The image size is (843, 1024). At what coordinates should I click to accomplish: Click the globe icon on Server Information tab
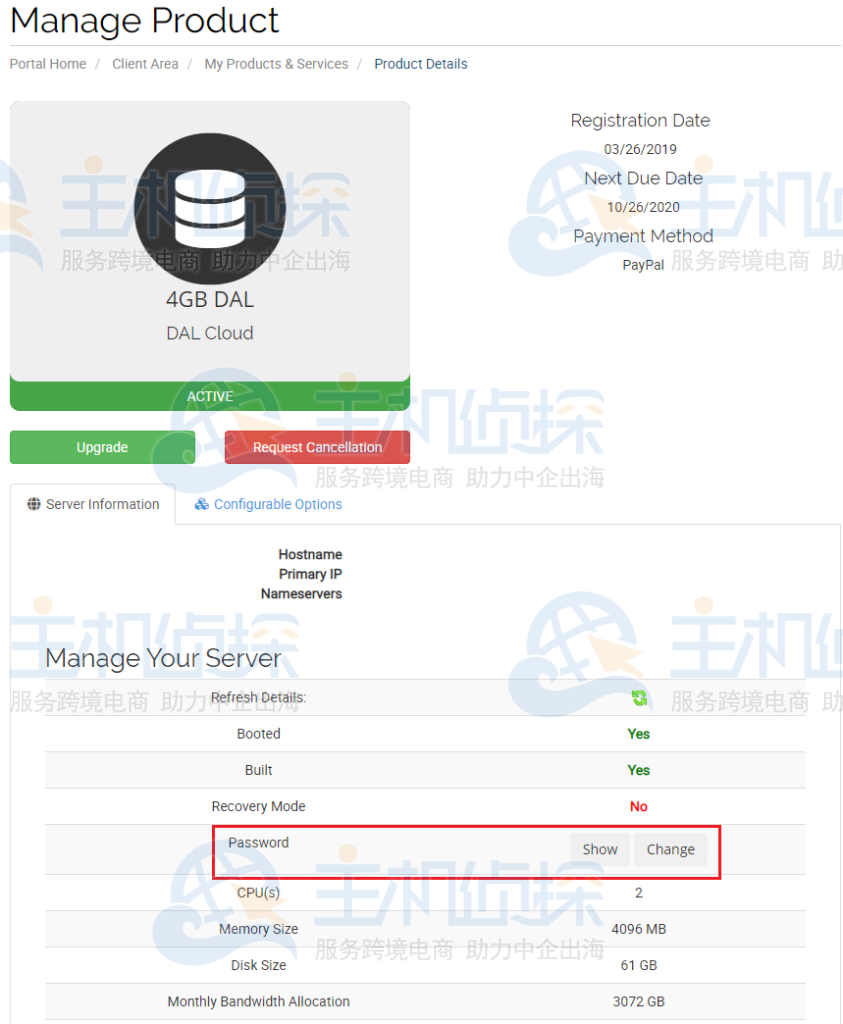click(x=33, y=504)
